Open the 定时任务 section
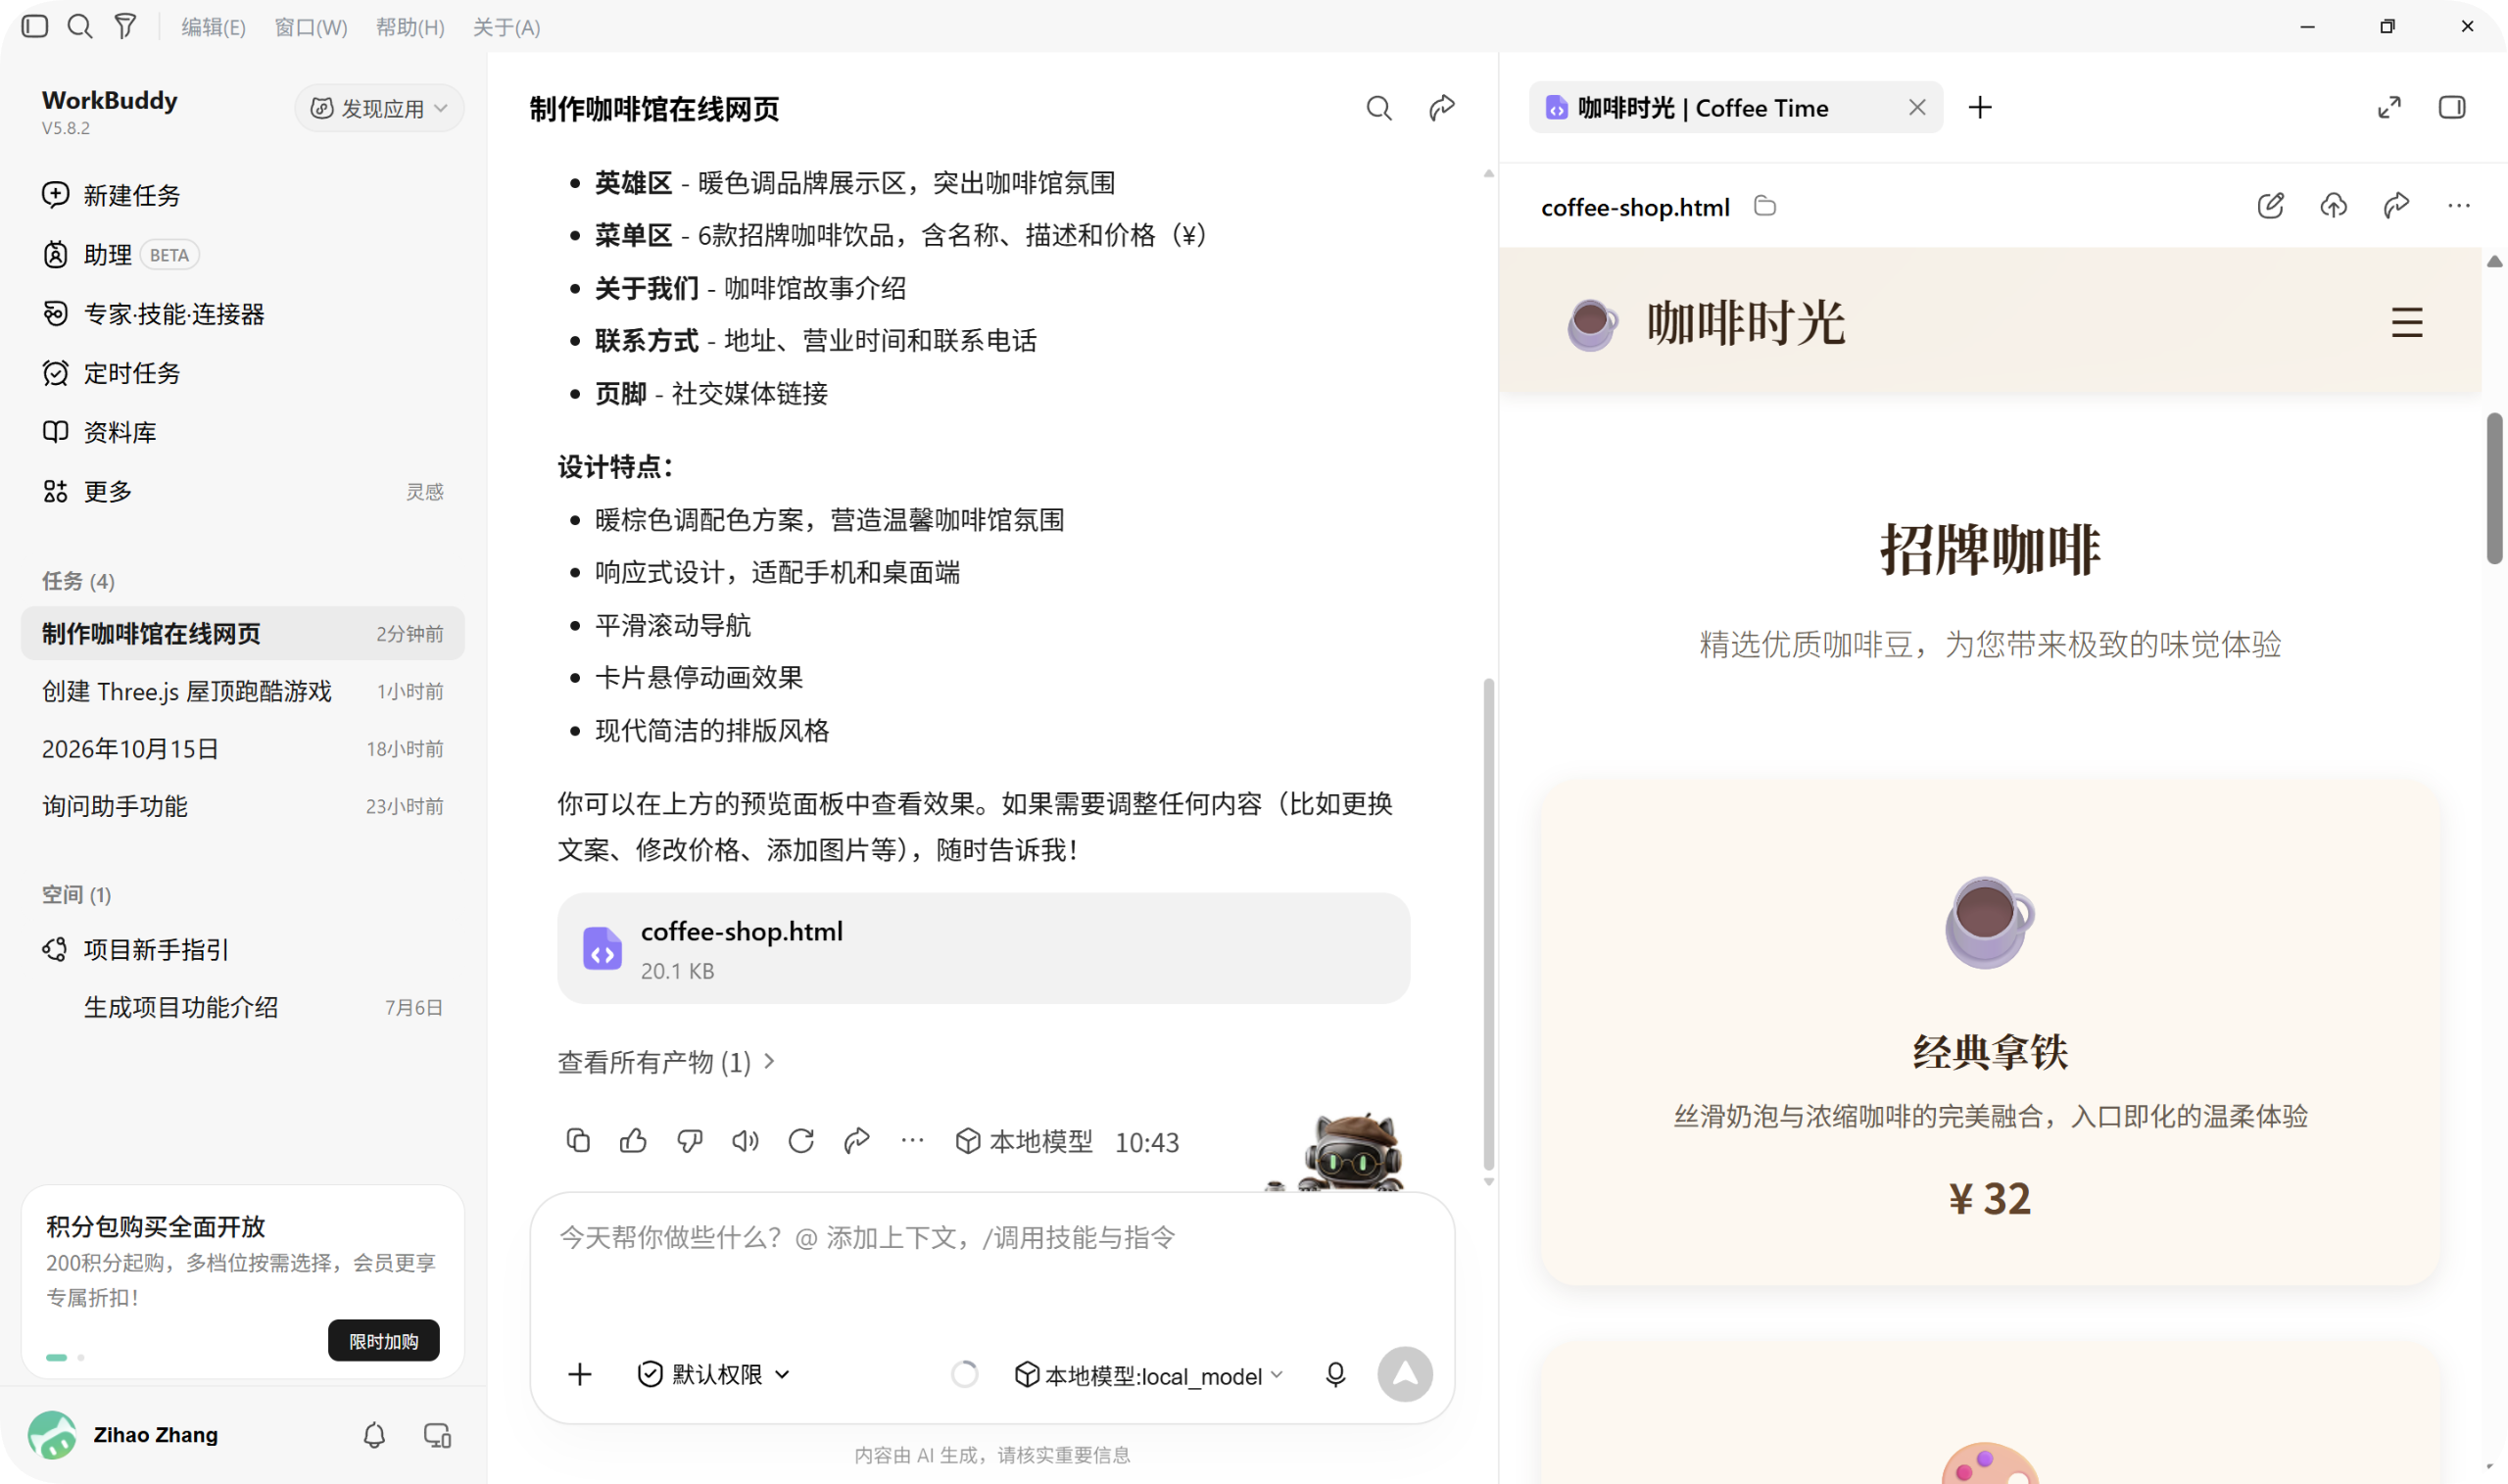Viewport: 2508px width, 1484px height. point(243,373)
